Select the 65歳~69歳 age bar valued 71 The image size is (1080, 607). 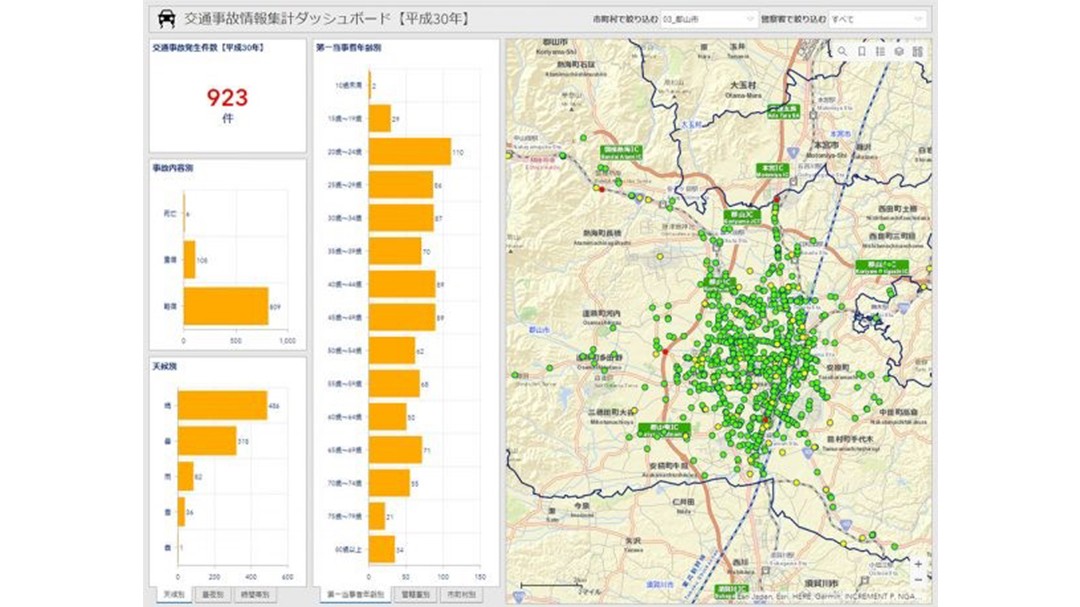click(x=395, y=450)
